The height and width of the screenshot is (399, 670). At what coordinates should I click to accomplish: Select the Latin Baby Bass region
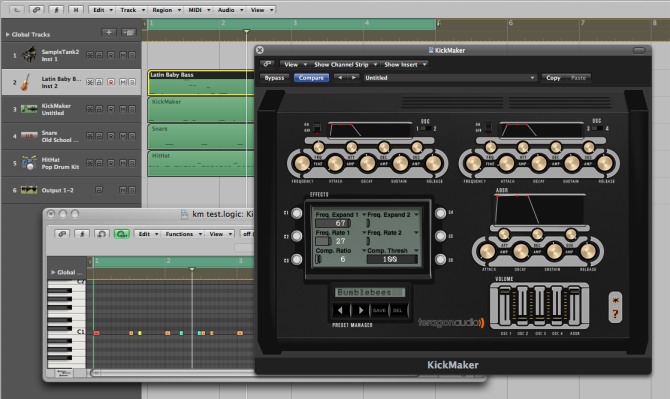[201, 82]
